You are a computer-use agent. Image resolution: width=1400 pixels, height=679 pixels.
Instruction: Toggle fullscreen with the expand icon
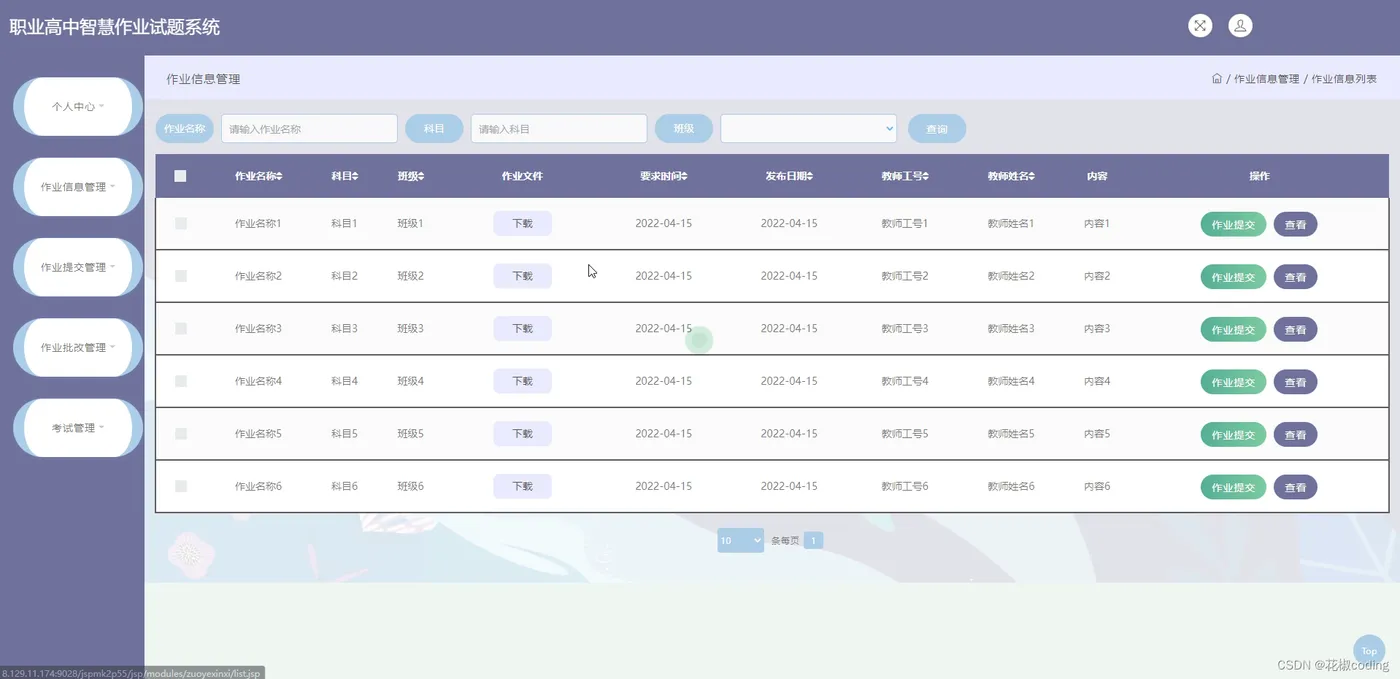click(x=1200, y=26)
